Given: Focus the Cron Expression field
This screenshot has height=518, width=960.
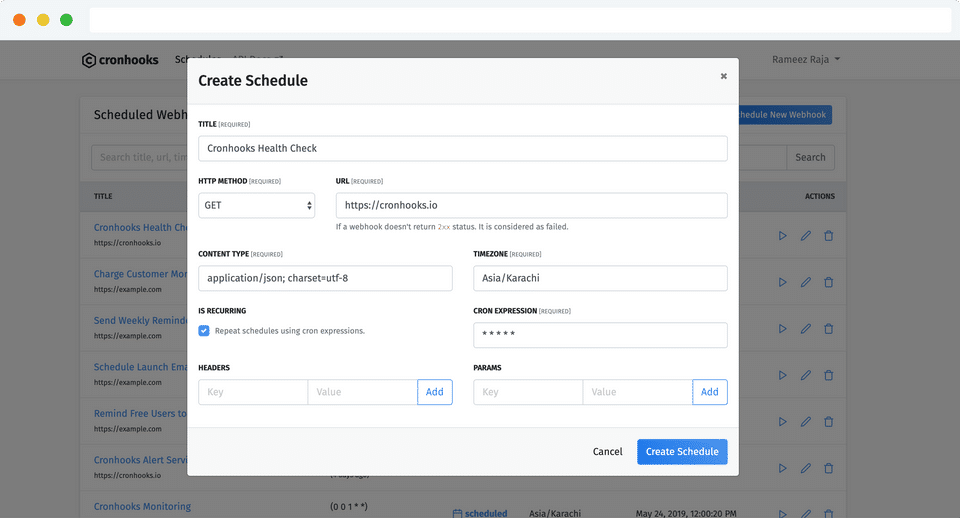Looking at the screenshot, I should 600,335.
